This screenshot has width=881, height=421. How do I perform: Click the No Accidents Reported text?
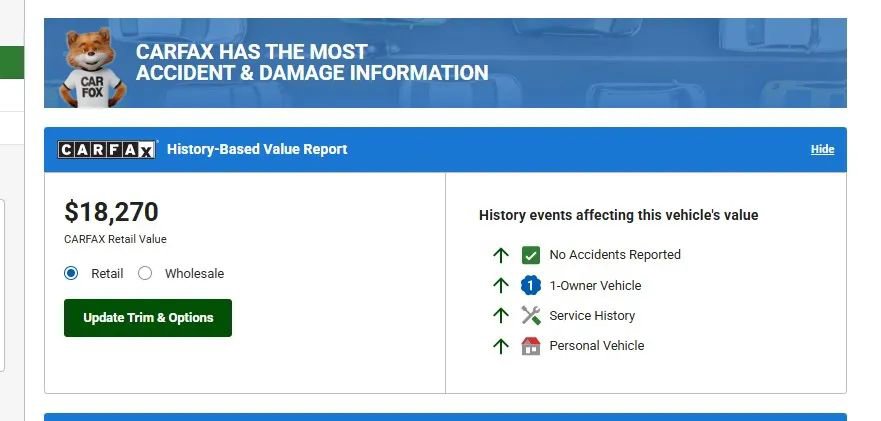(x=614, y=255)
